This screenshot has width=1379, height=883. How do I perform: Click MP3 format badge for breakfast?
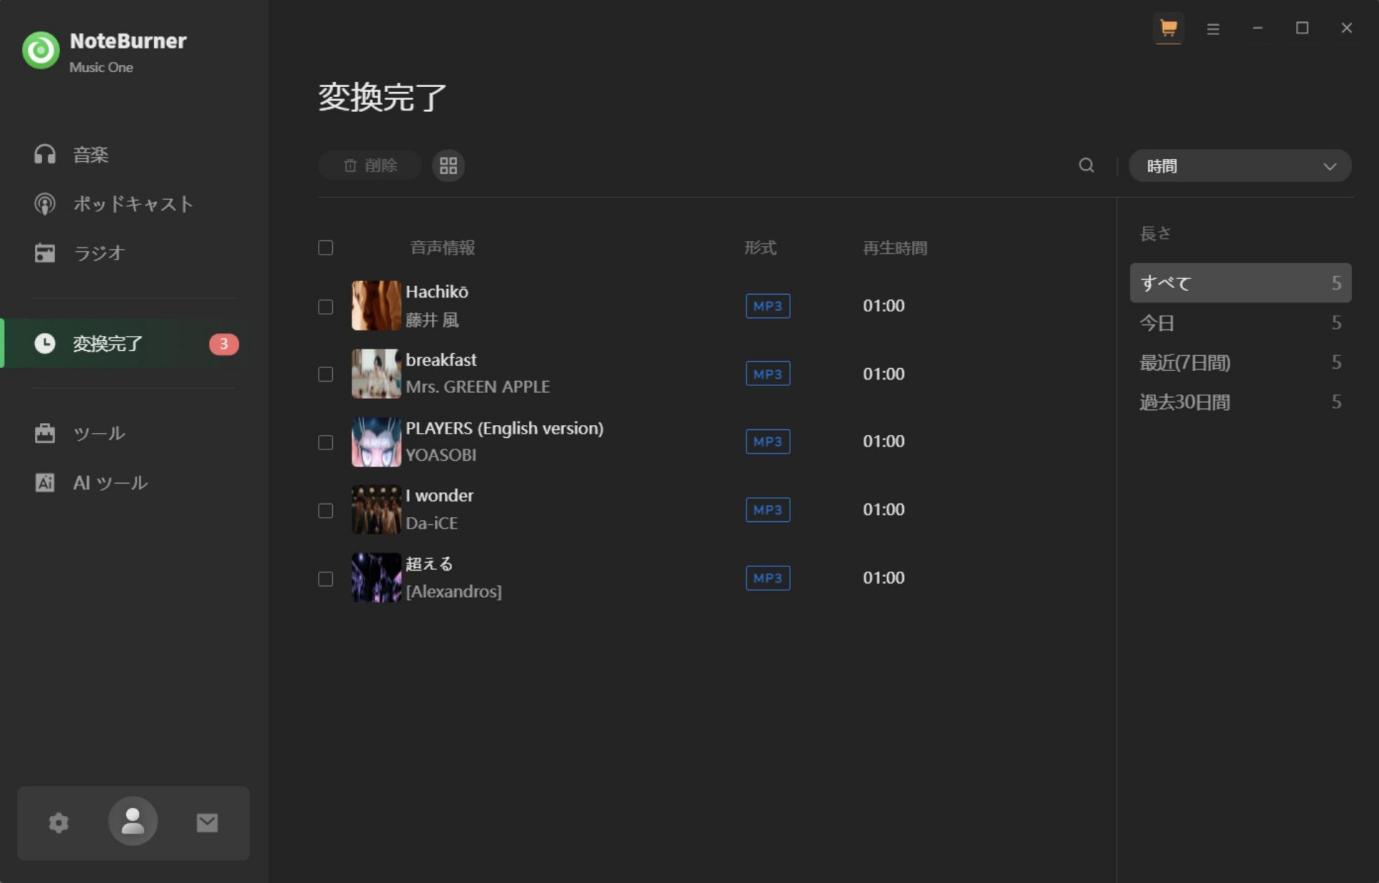[x=768, y=374]
